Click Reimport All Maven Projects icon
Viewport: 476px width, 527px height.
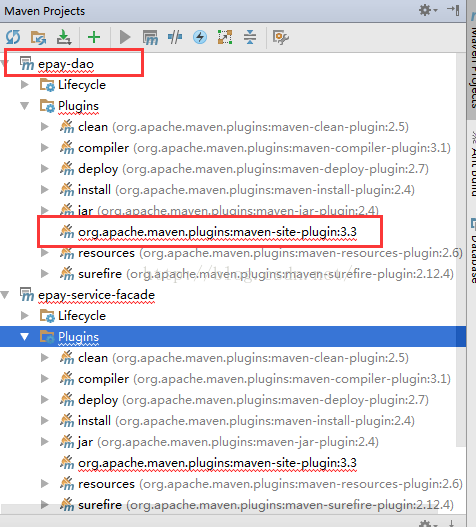coord(13,37)
